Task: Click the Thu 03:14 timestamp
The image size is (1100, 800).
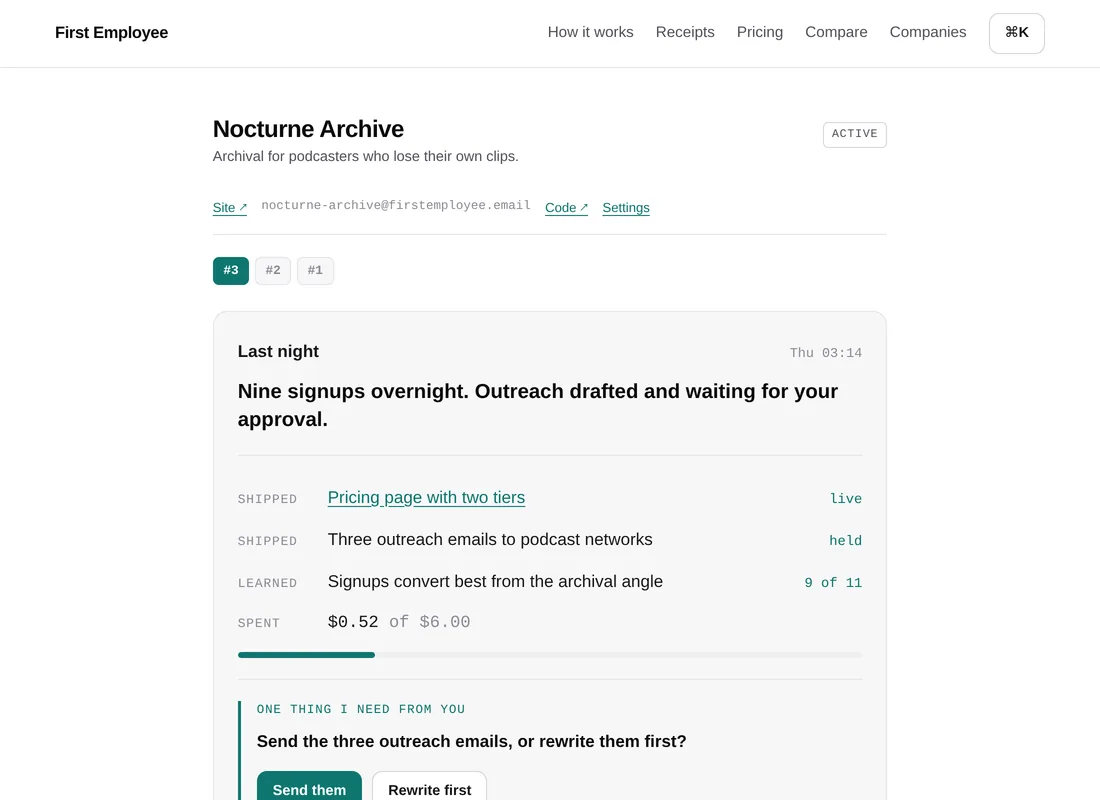Action: [826, 353]
